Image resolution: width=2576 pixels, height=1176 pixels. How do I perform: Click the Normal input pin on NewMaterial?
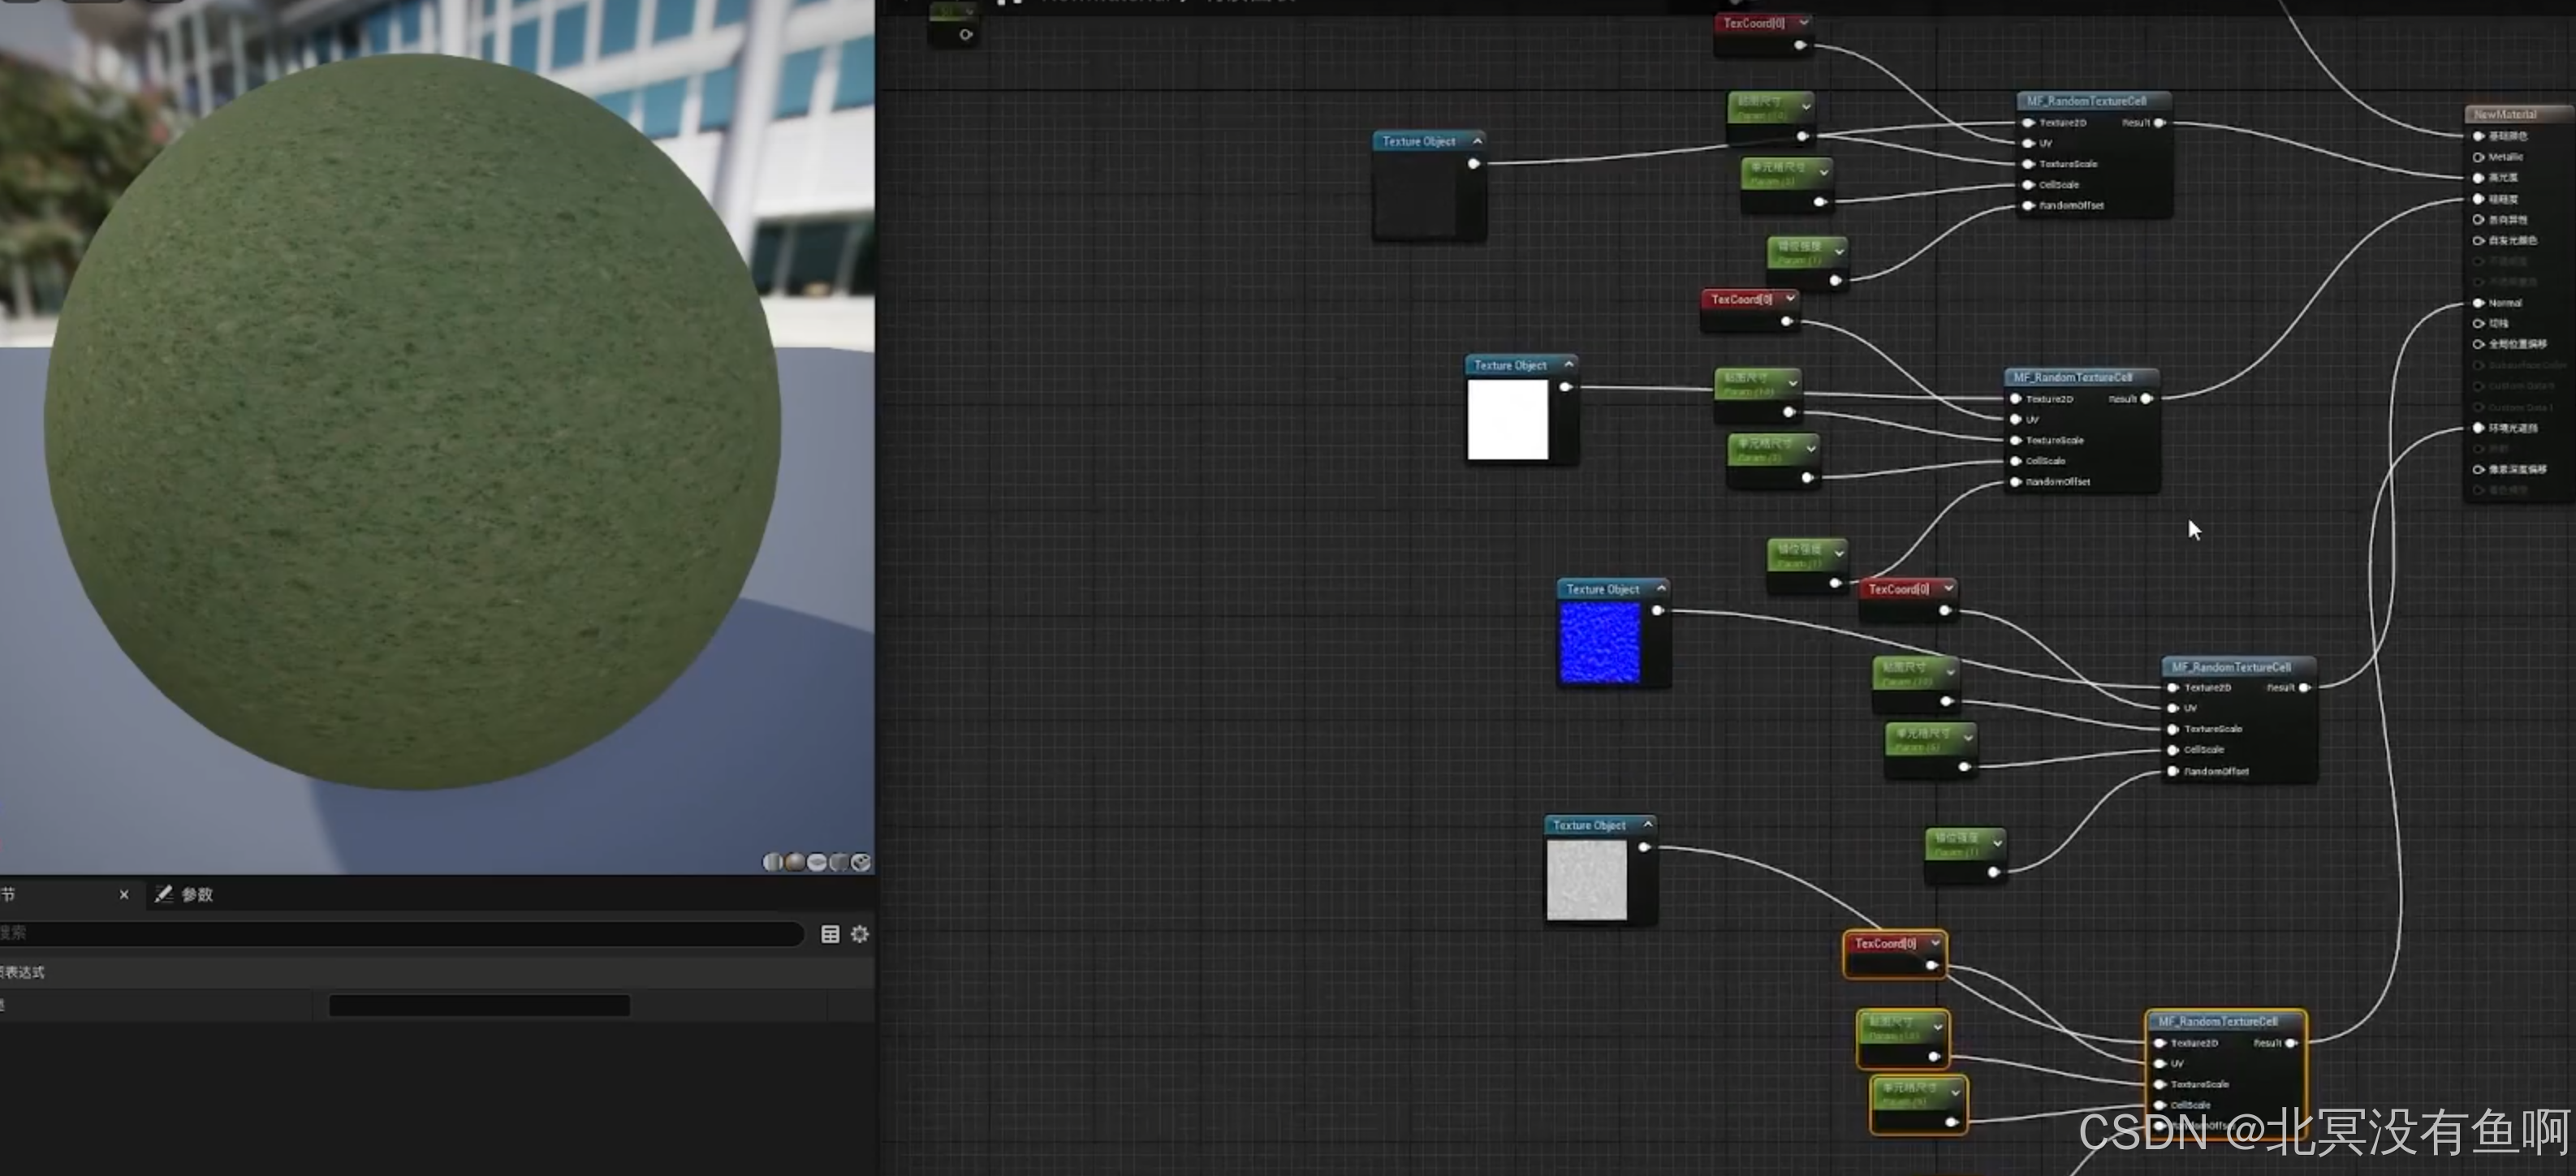(x=2479, y=303)
